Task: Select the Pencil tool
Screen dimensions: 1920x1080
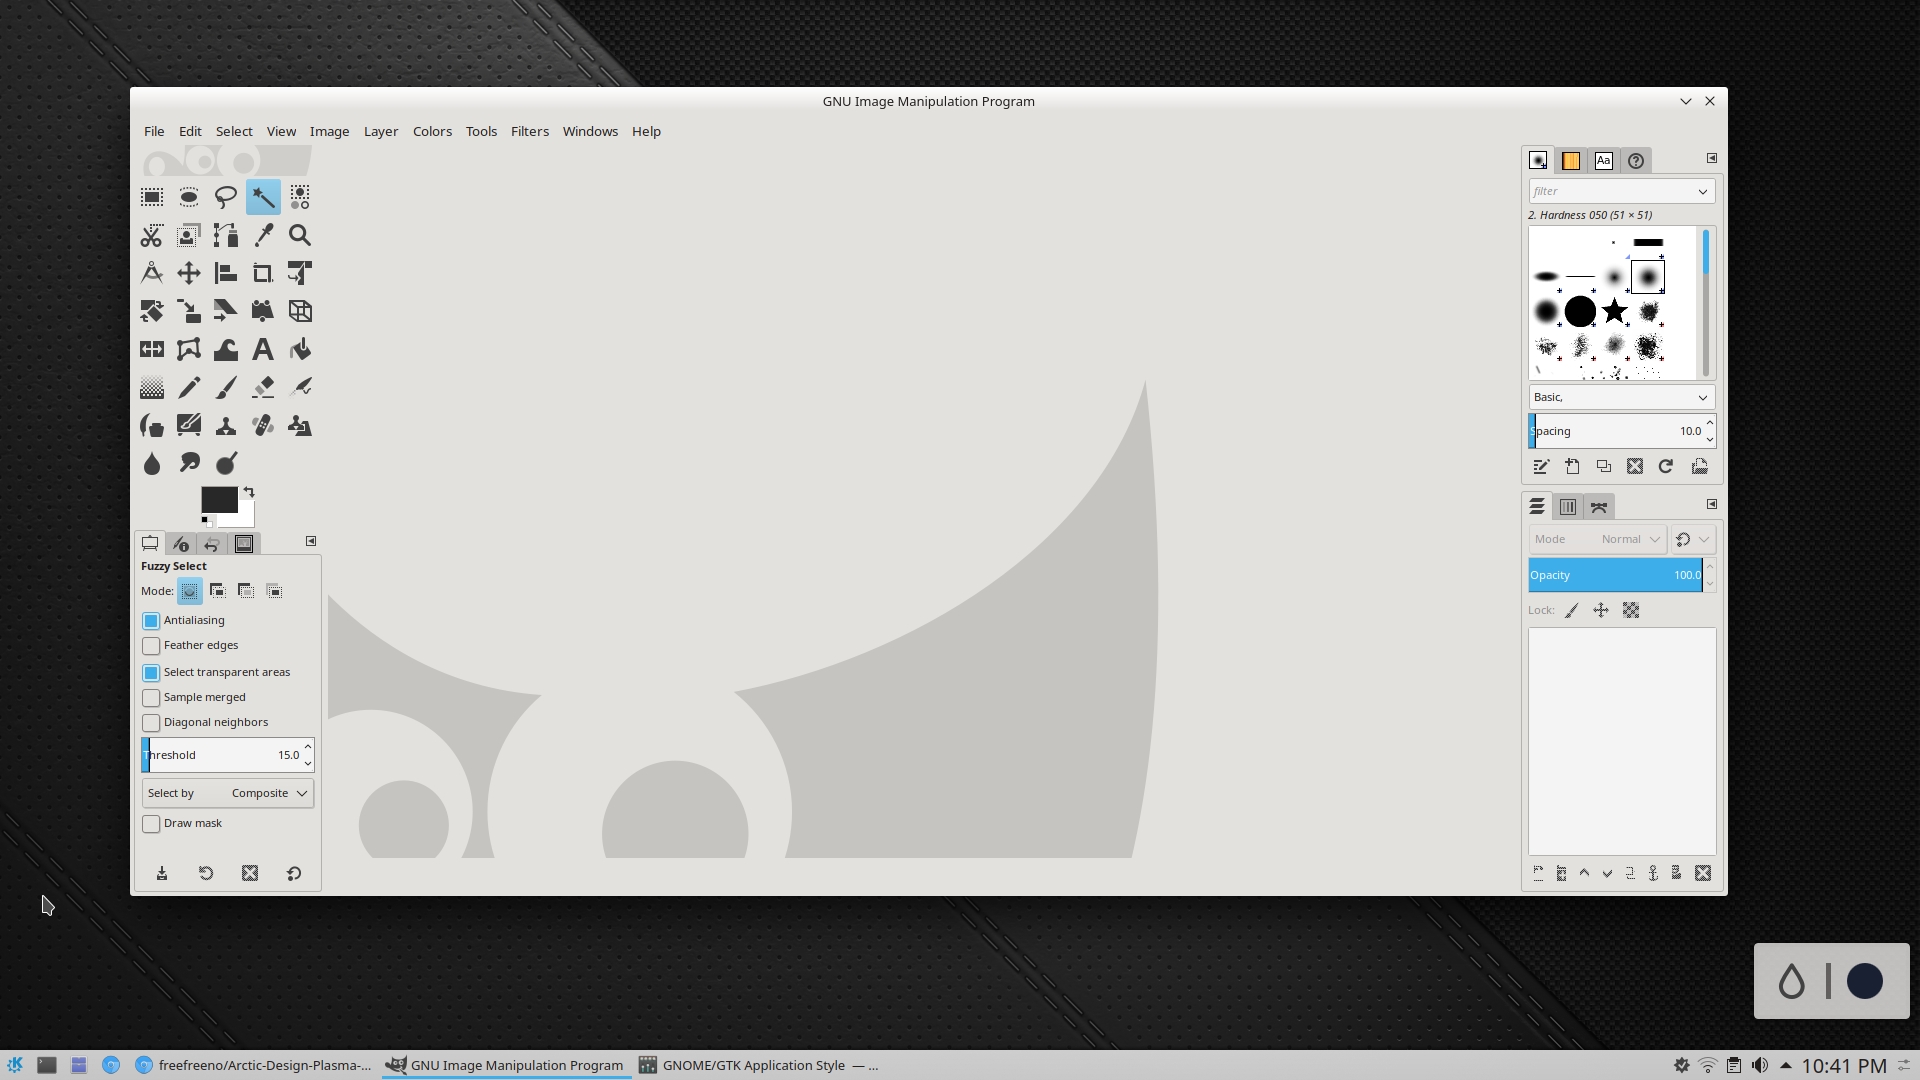Action: tap(189, 387)
